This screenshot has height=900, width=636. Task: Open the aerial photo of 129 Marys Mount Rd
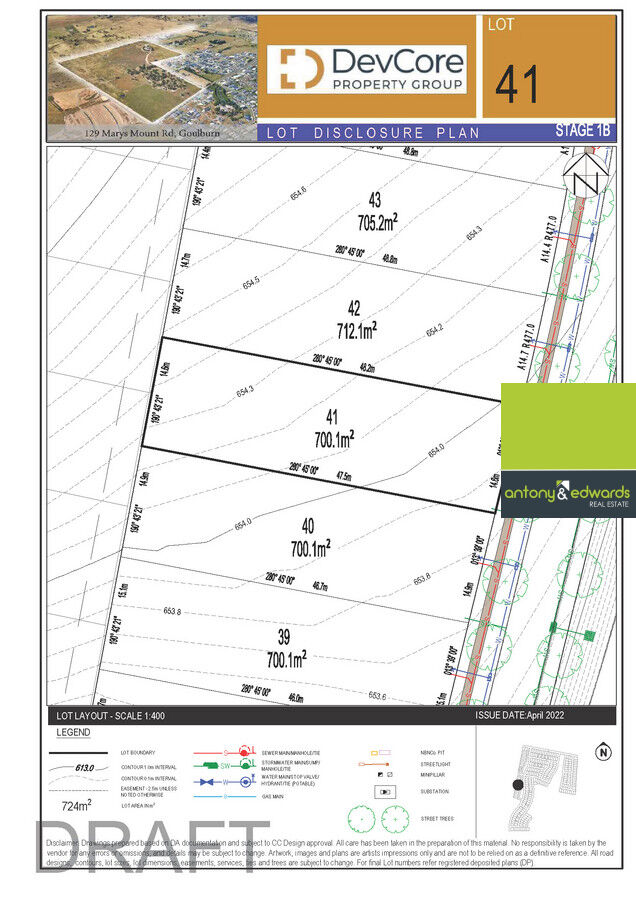[152, 78]
